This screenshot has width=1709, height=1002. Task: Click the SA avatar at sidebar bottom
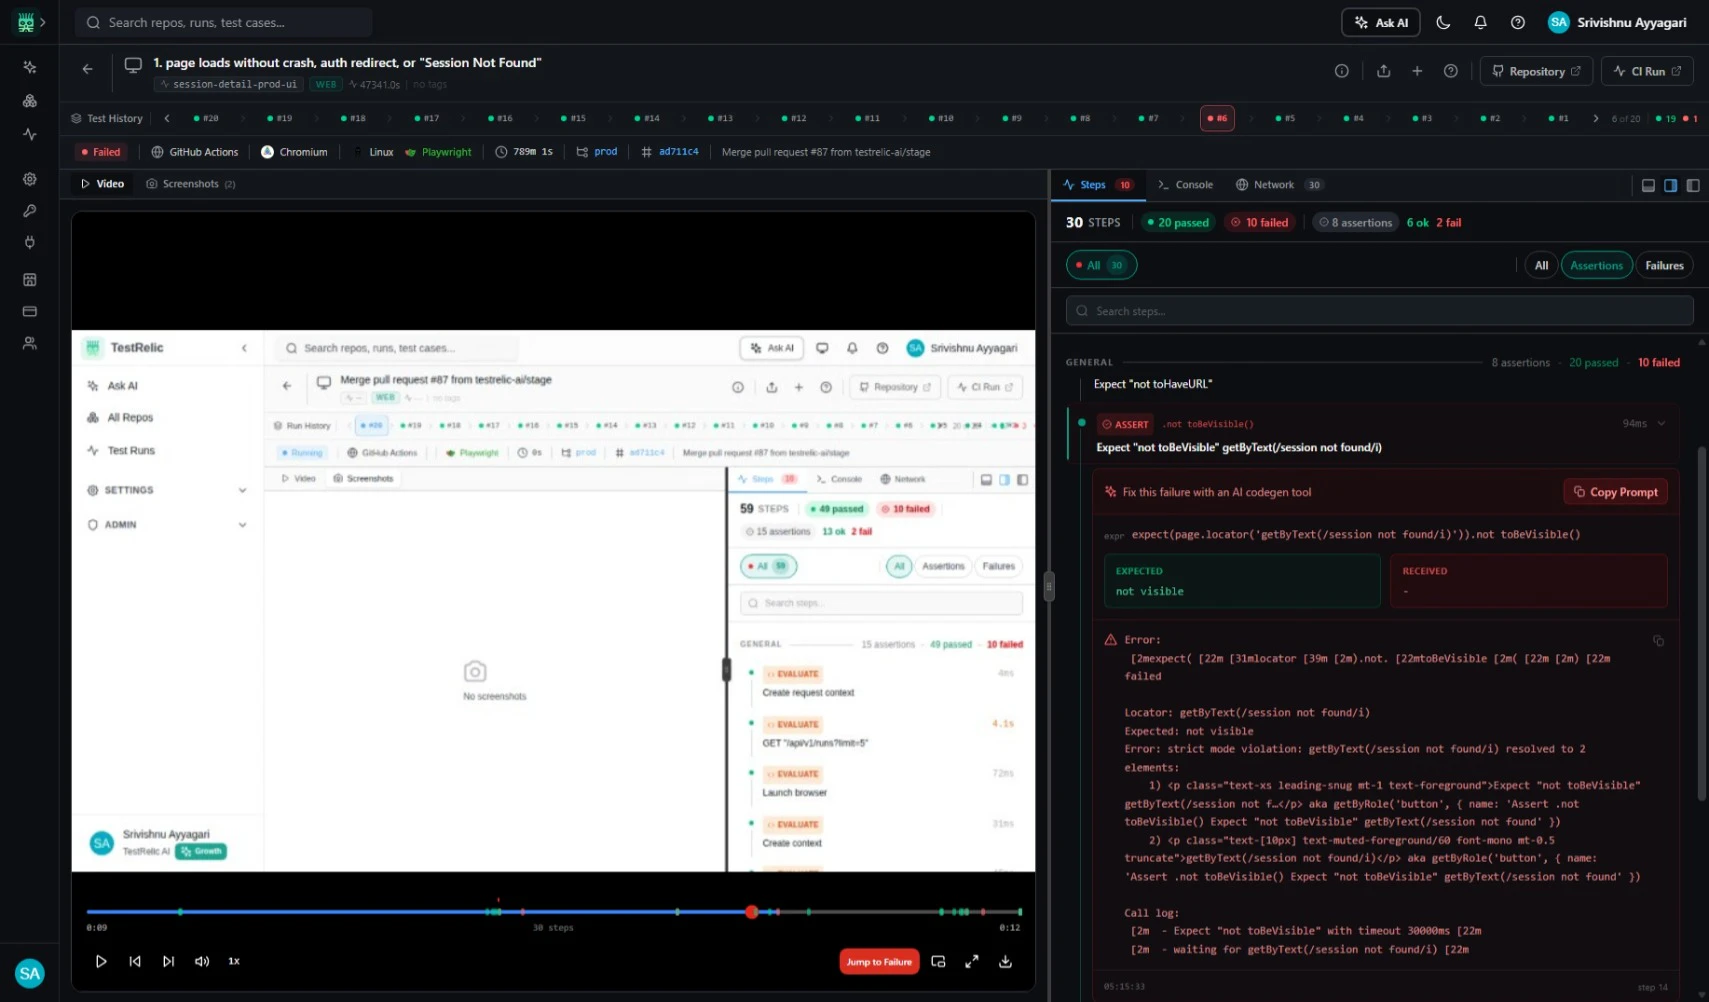pyautogui.click(x=30, y=973)
